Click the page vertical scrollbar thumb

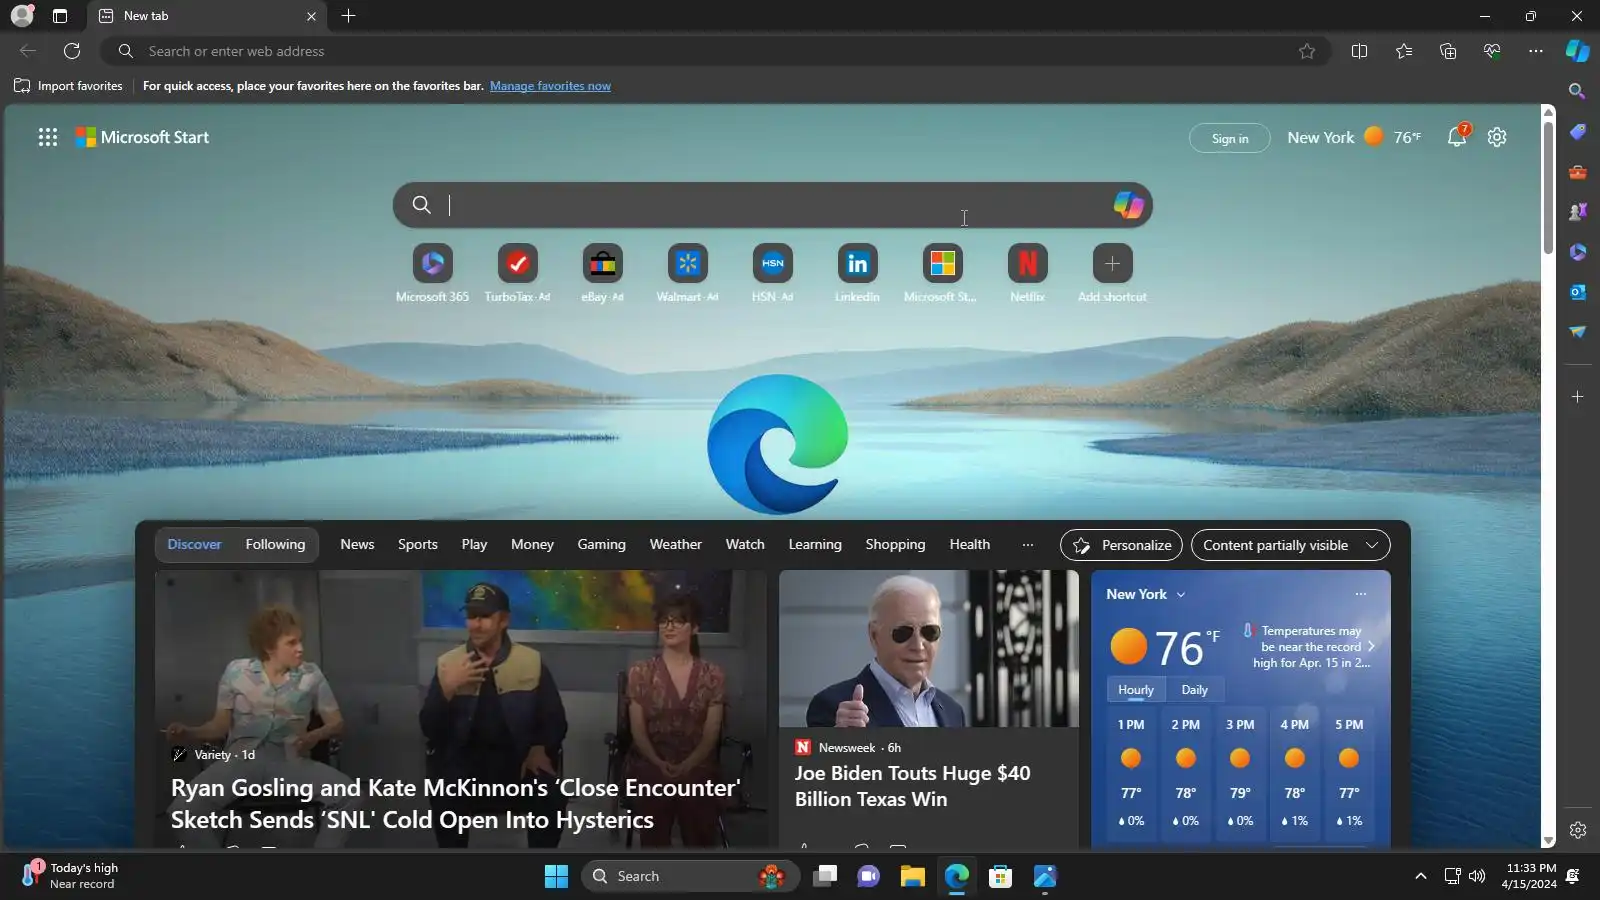point(1548,186)
